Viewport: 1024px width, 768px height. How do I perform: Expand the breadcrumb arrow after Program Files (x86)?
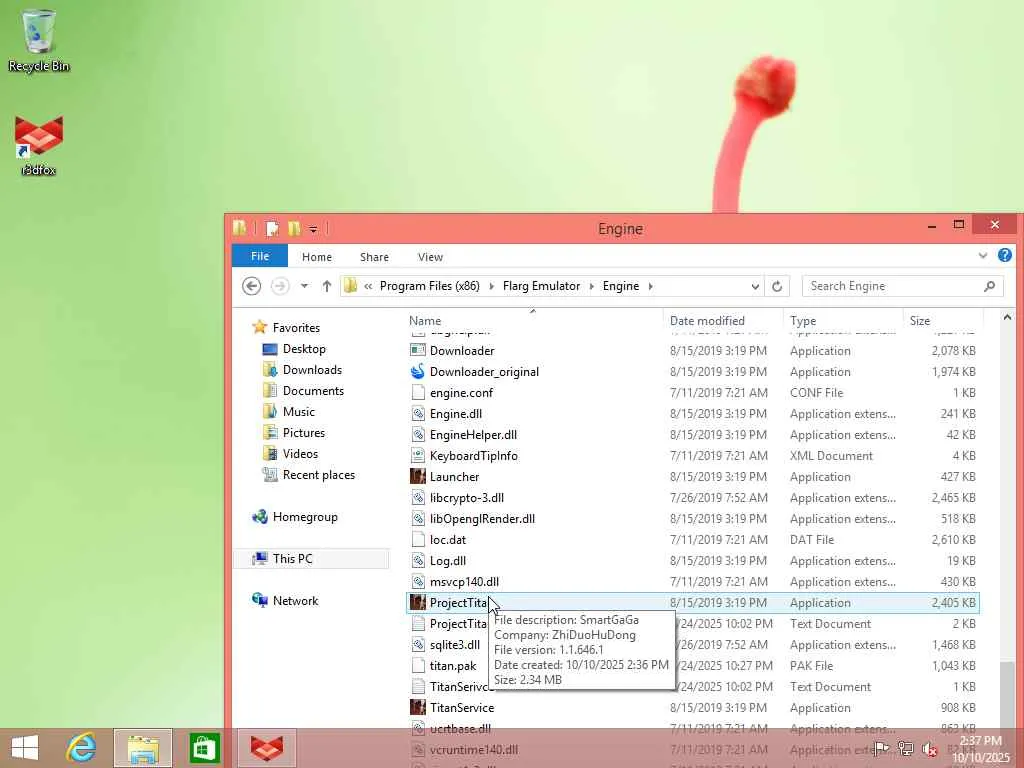[x=491, y=286]
